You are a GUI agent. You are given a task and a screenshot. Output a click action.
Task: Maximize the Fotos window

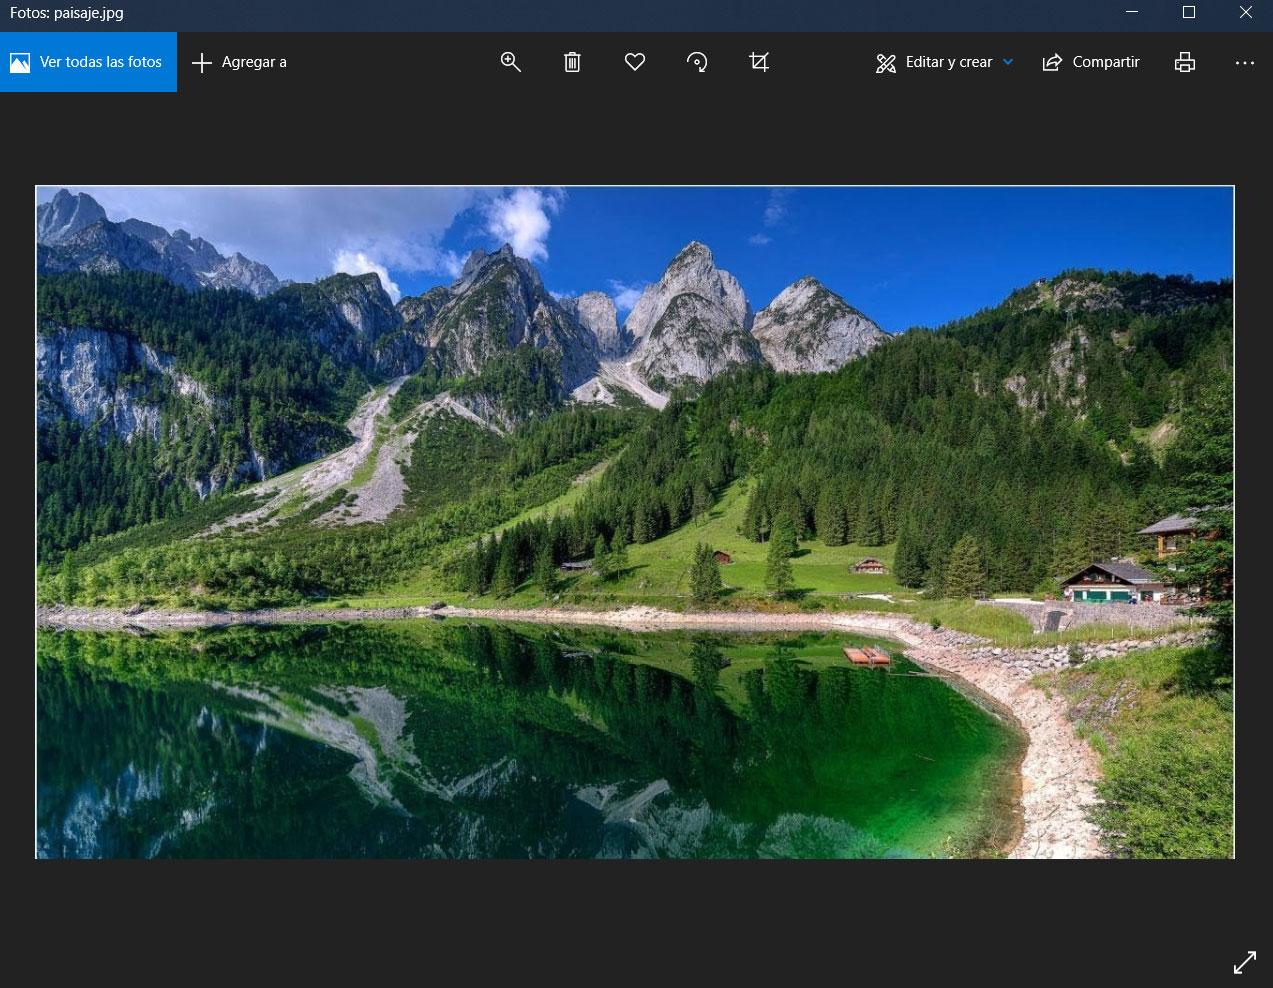click(x=1189, y=12)
